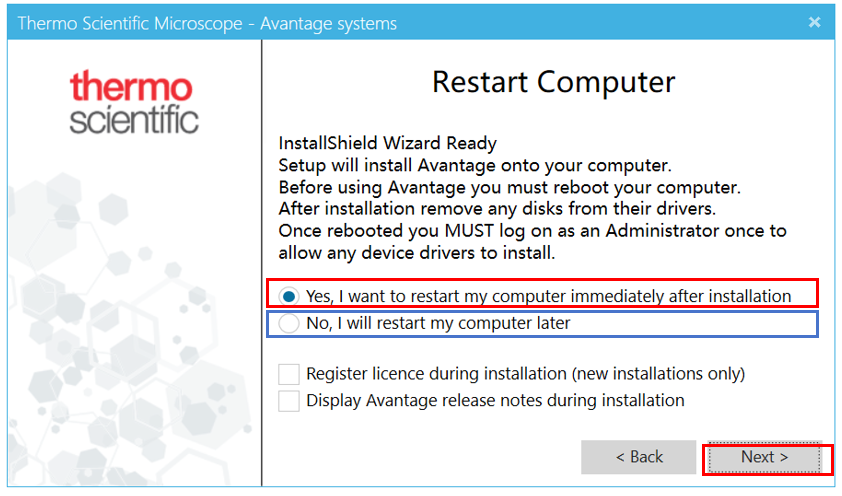Enable the Register licence during installation checkbox

(x=289, y=374)
